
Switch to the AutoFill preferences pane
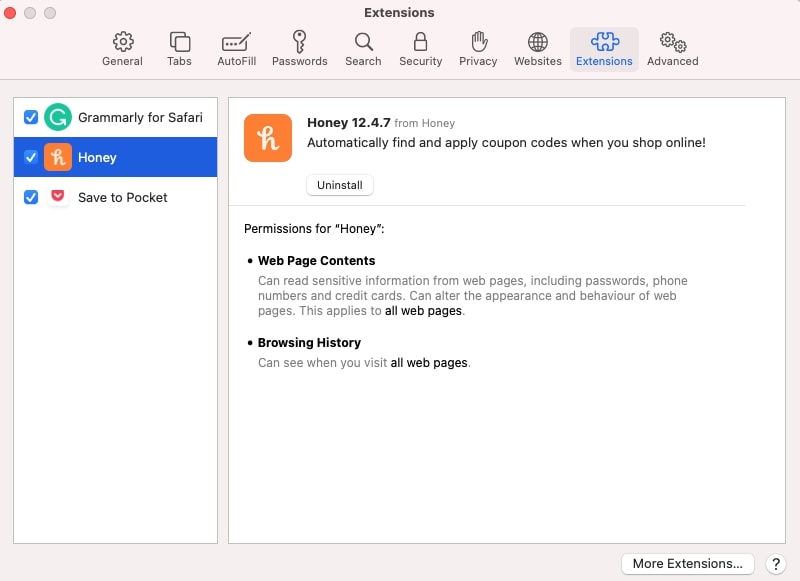pyautogui.click(x=236, y=49)
